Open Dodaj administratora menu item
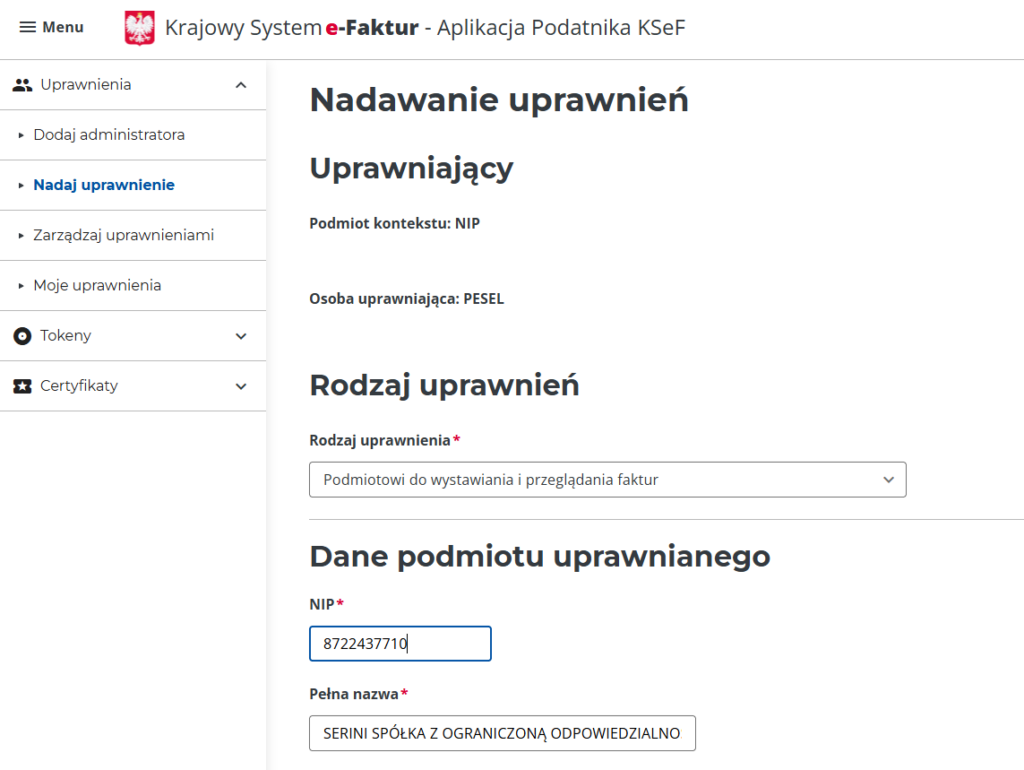The height and width of the screenshot is (770, 1024). pyautogui.click(x=109, y=135)
